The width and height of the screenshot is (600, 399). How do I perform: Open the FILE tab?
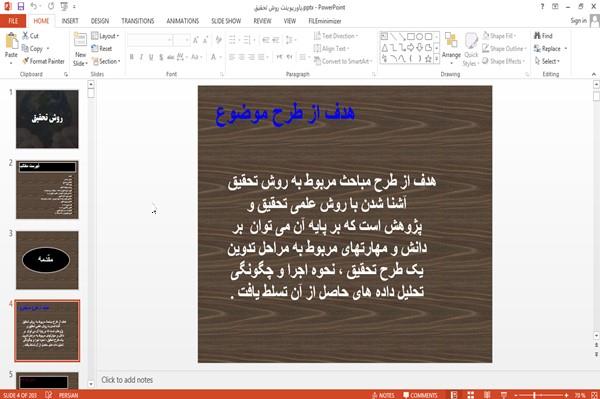tap(13, 21)
